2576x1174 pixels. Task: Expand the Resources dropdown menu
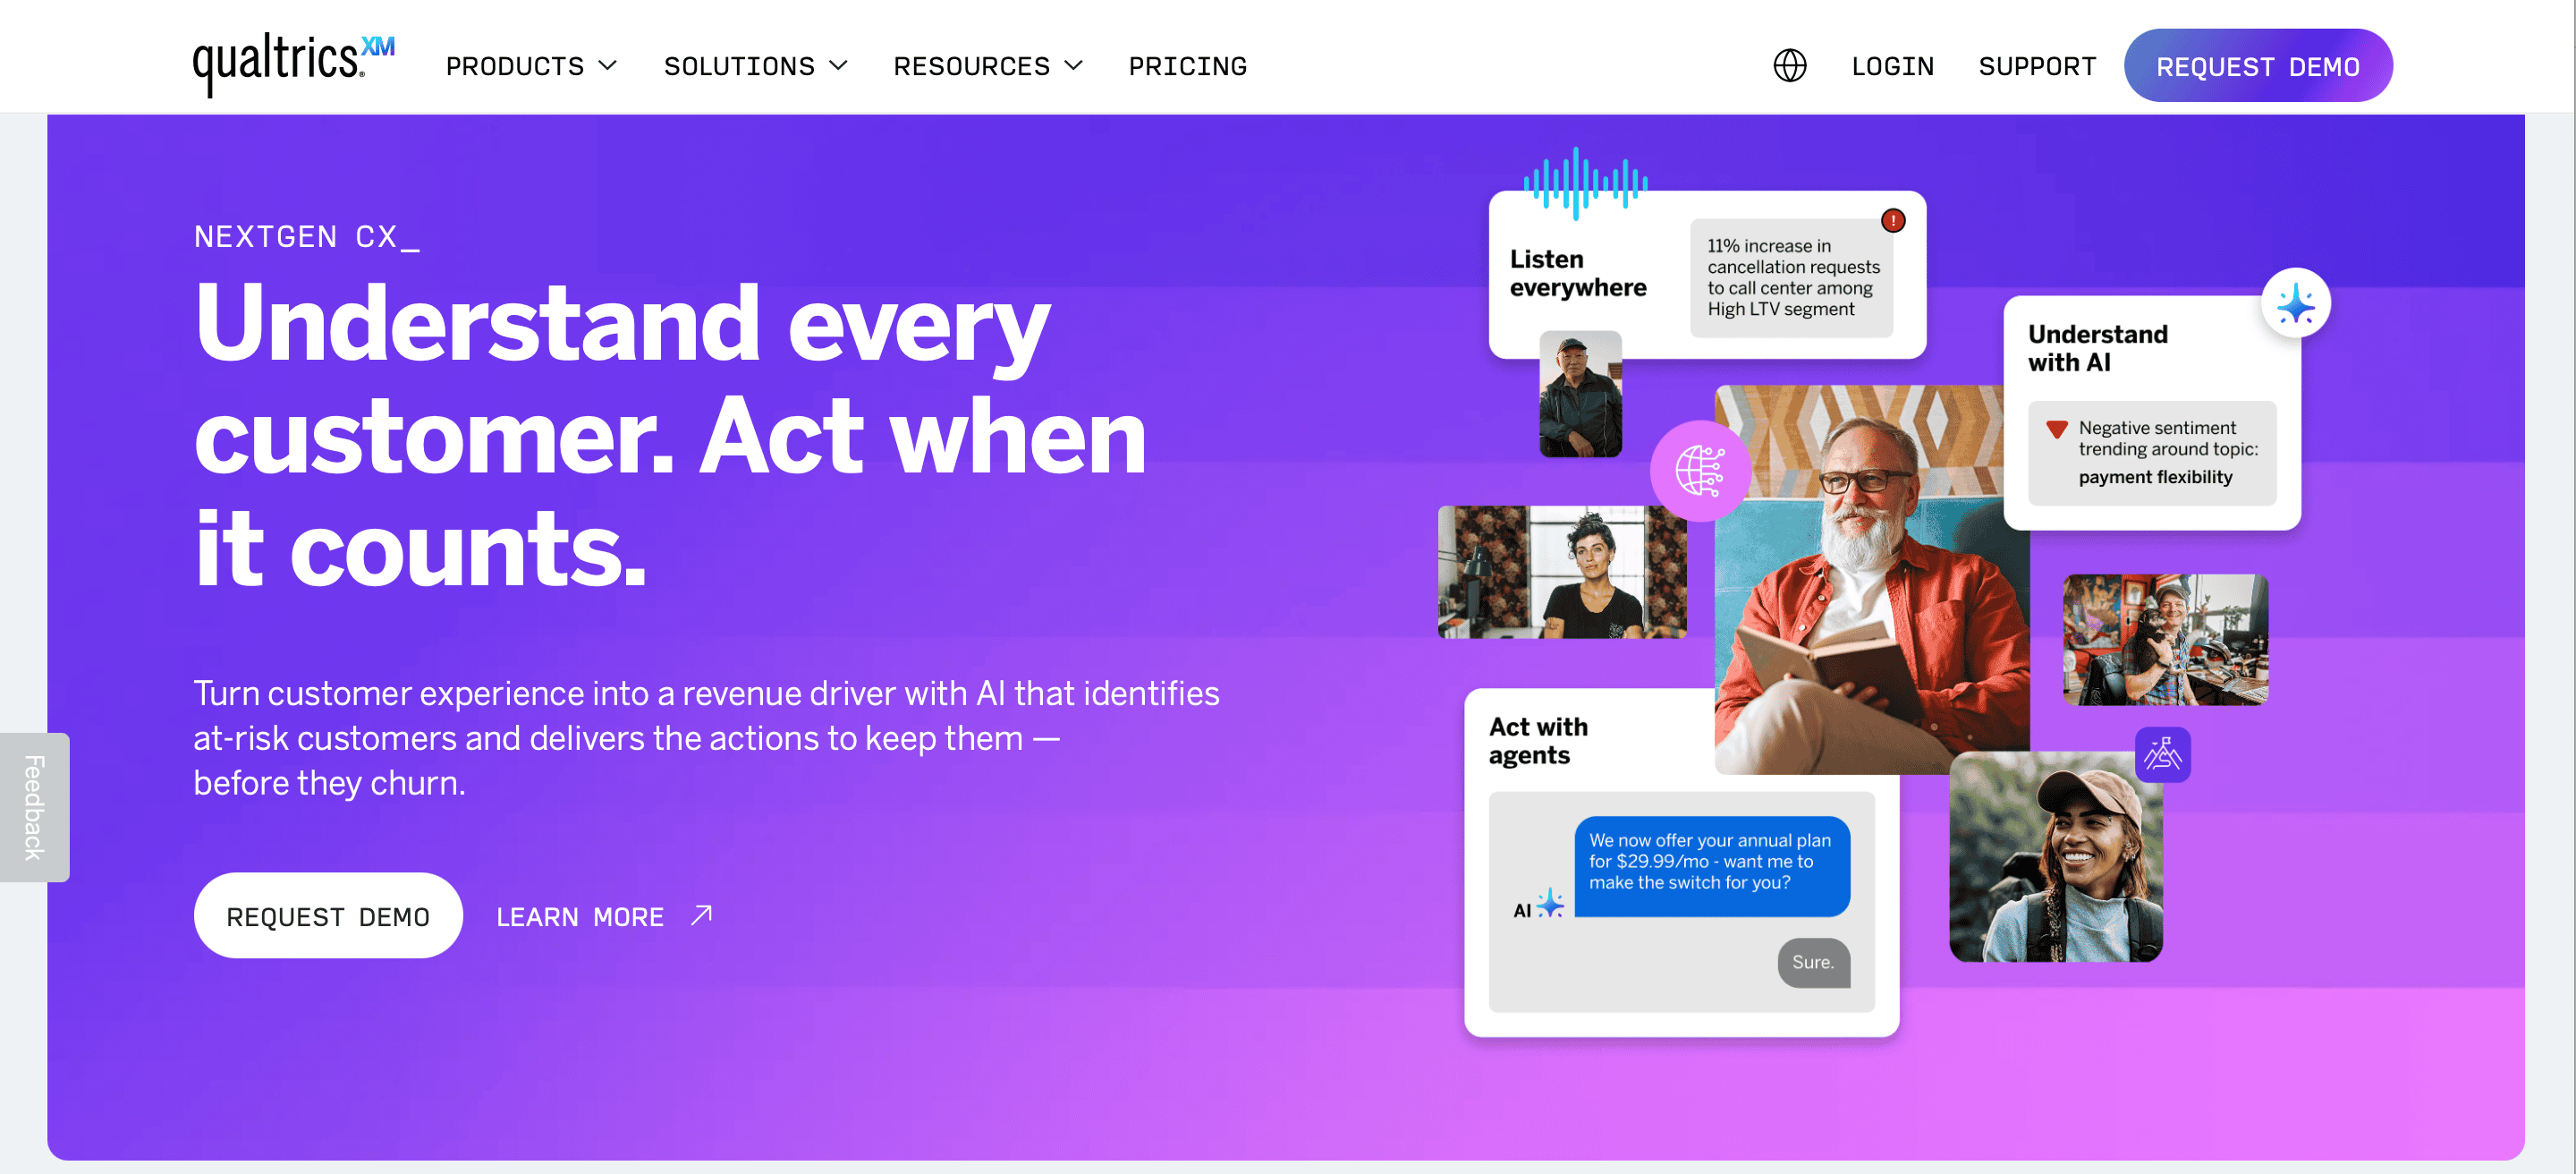click(x=987, y=66)
